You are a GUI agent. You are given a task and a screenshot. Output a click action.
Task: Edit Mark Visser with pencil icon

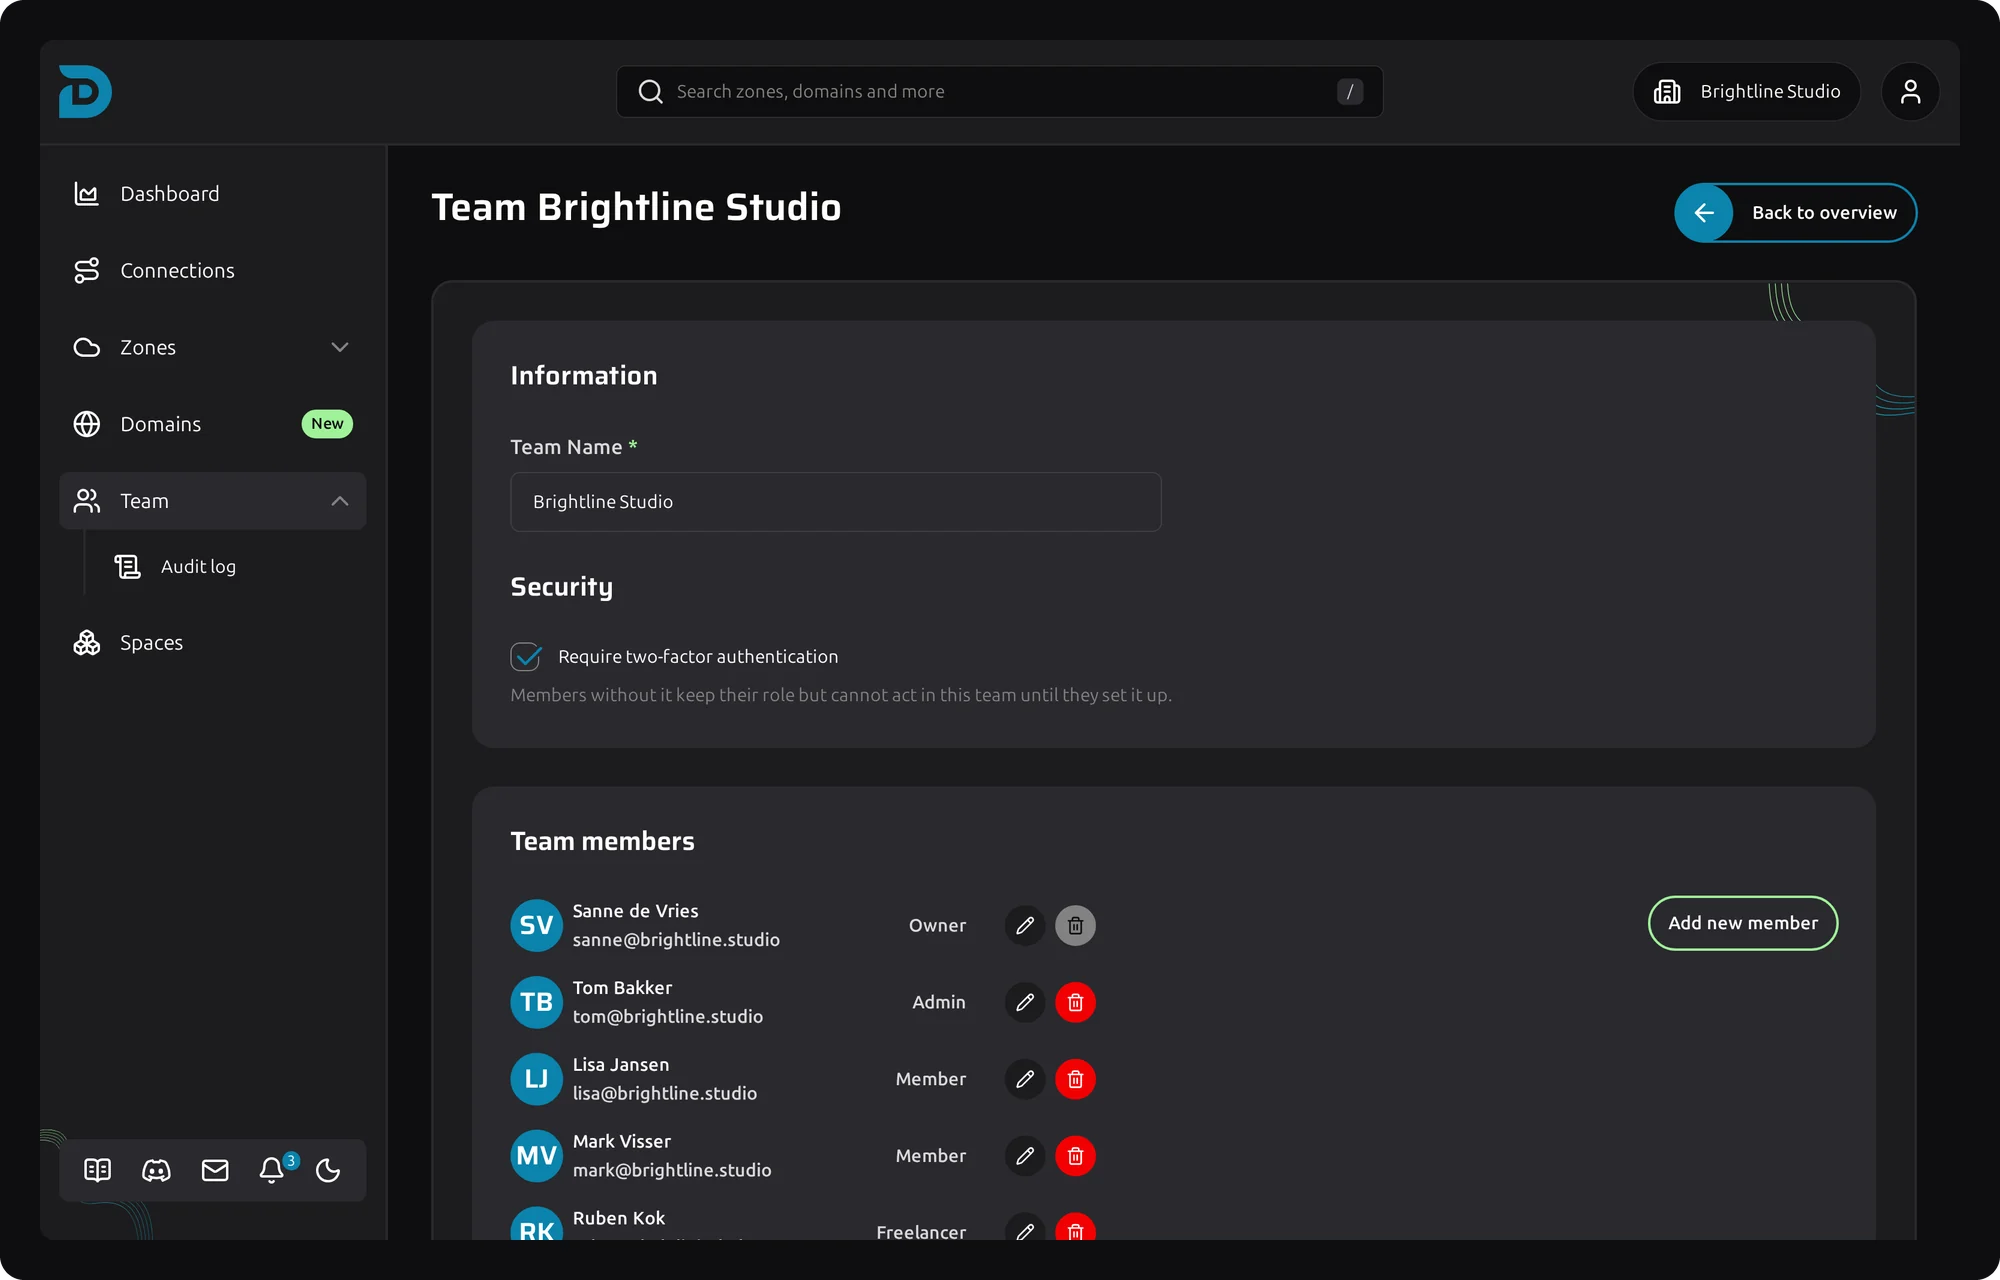[x=1025, y=1156]
